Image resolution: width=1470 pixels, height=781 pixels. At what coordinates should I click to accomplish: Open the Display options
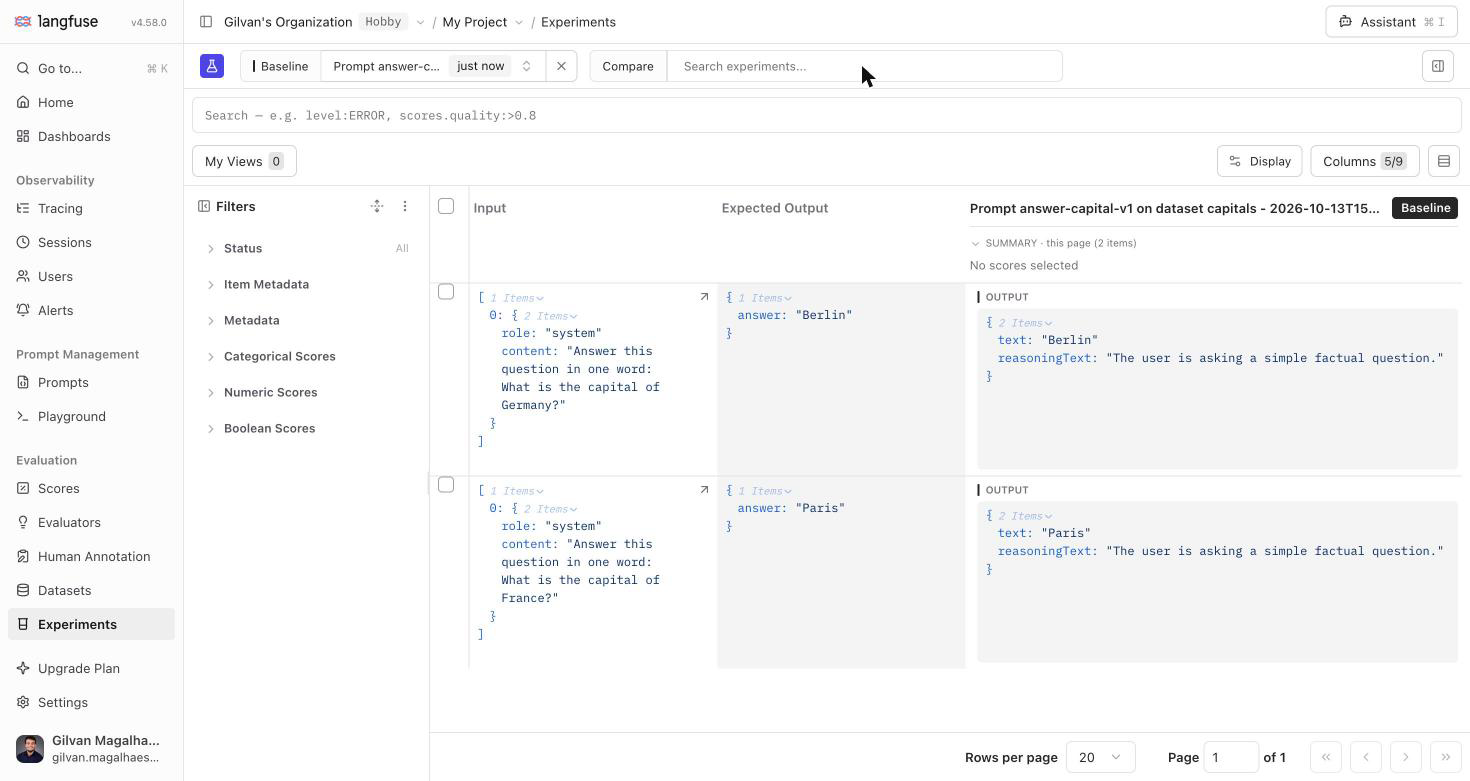(x=1260, y=161)
